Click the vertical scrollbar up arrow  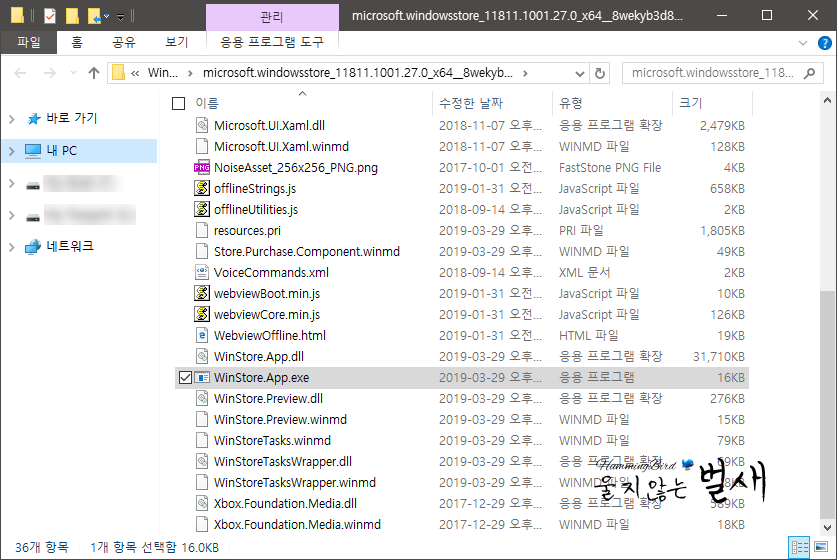pos(827,100)
